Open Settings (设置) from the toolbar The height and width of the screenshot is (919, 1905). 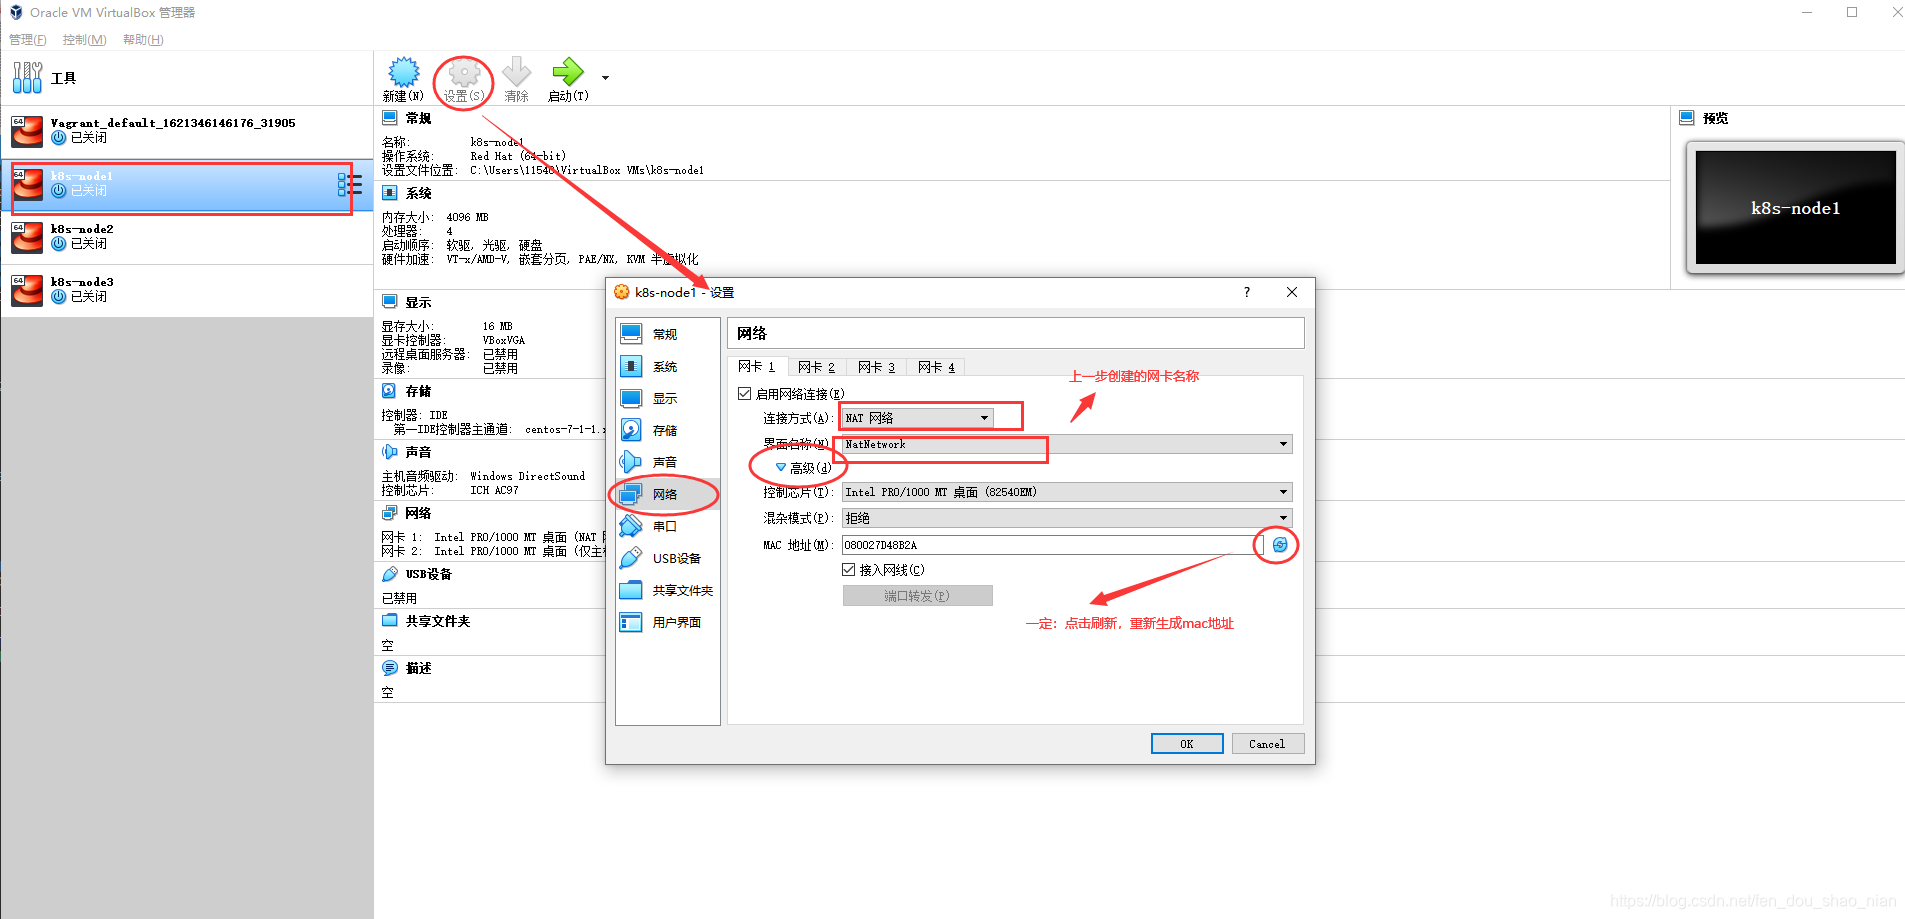tap(464, 79)
